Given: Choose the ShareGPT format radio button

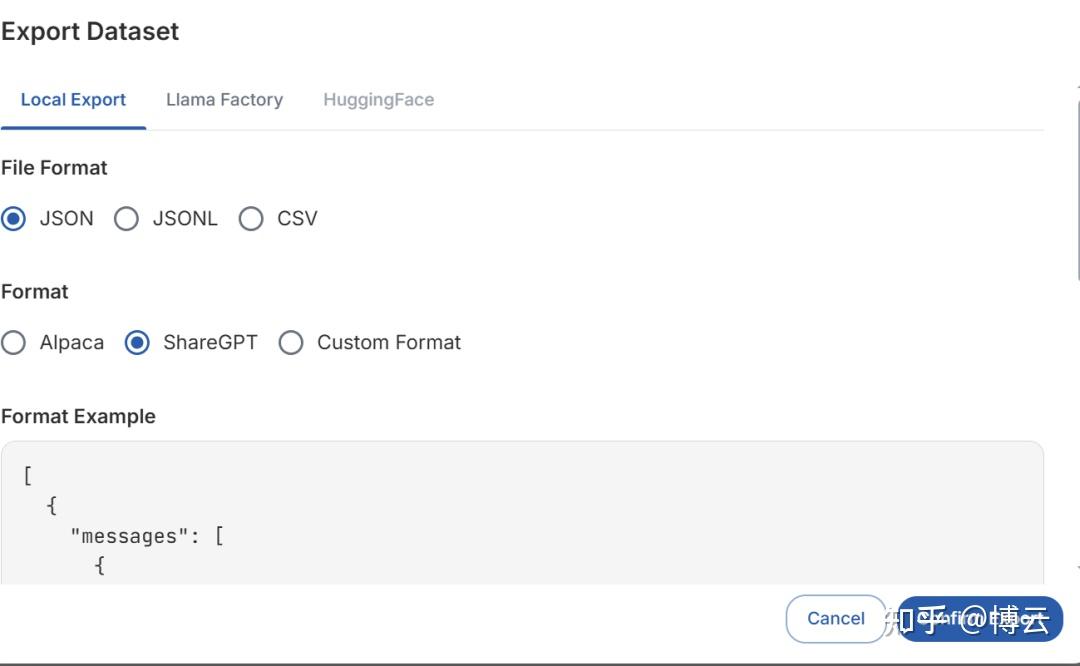Looking at the screenshot, I should [x=137, y=343].
